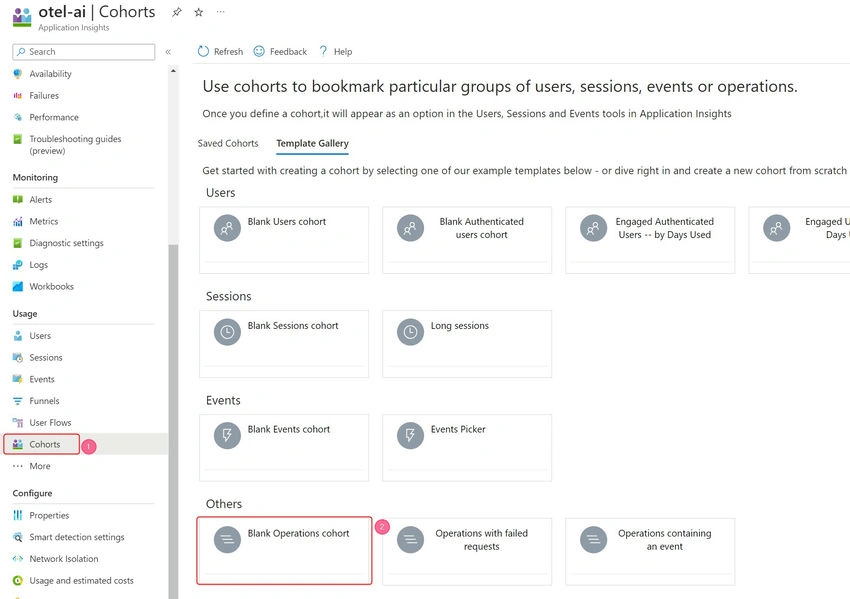Viewport: 850px width, 599px height.
Task: Select the Template Gallery tab
Action: point(312,143)
